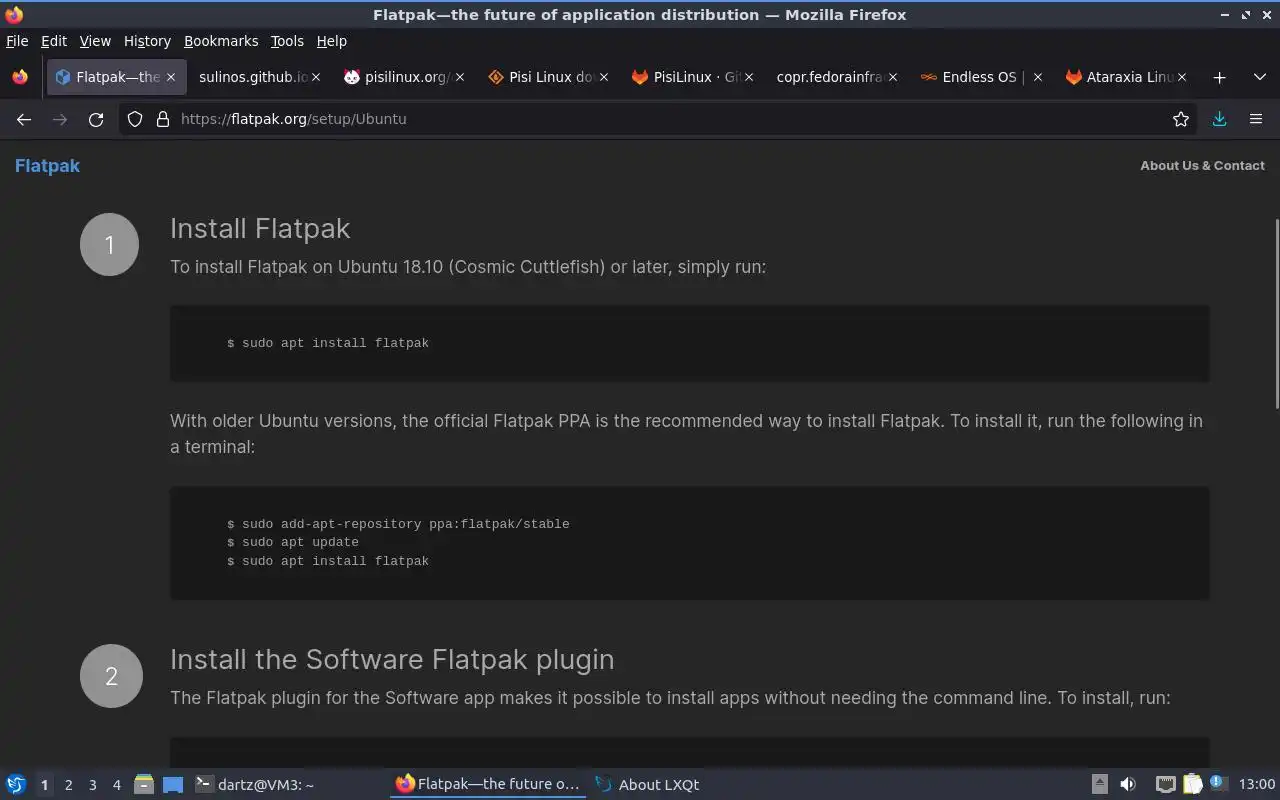Open the clipboard manager tray icon

(x=1192, y=785)
